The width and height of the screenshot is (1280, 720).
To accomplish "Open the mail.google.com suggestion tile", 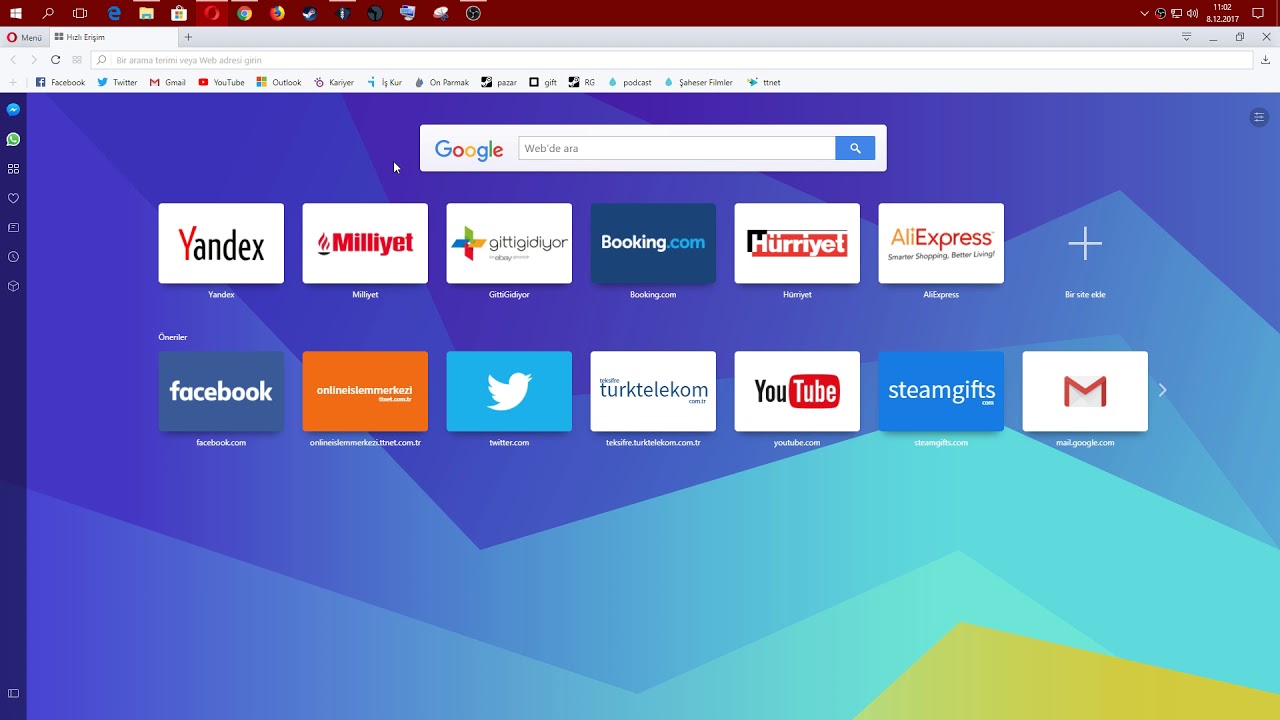I will (1085, 391).
